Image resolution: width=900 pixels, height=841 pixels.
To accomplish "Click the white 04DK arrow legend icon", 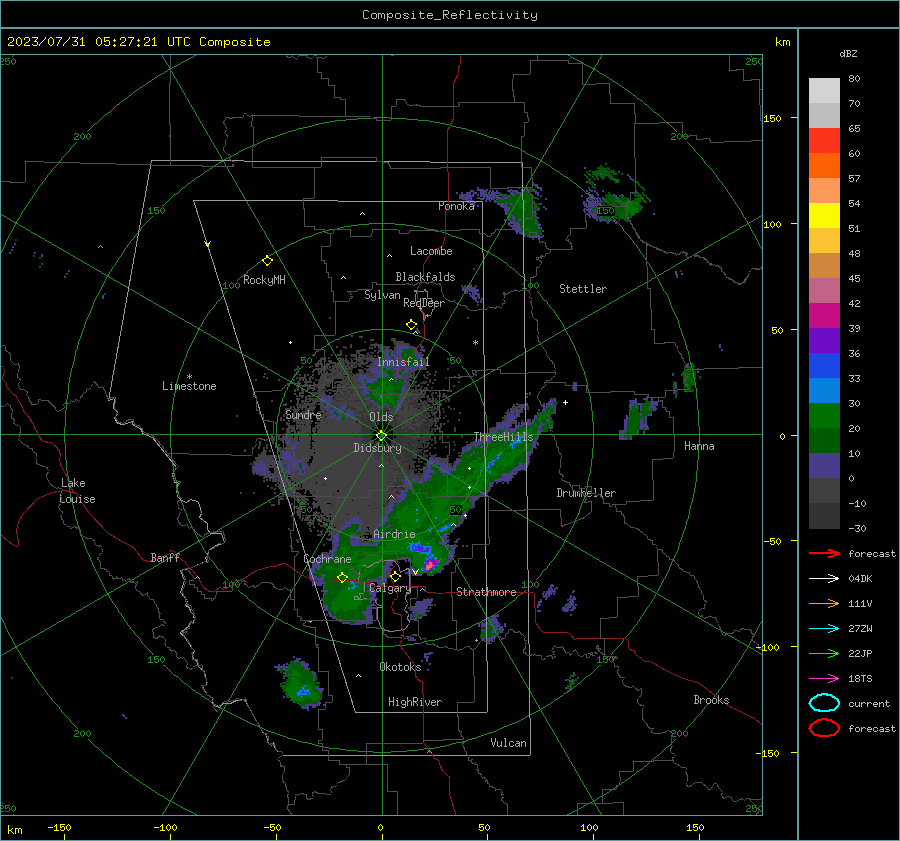I will [x=824, y=578].
